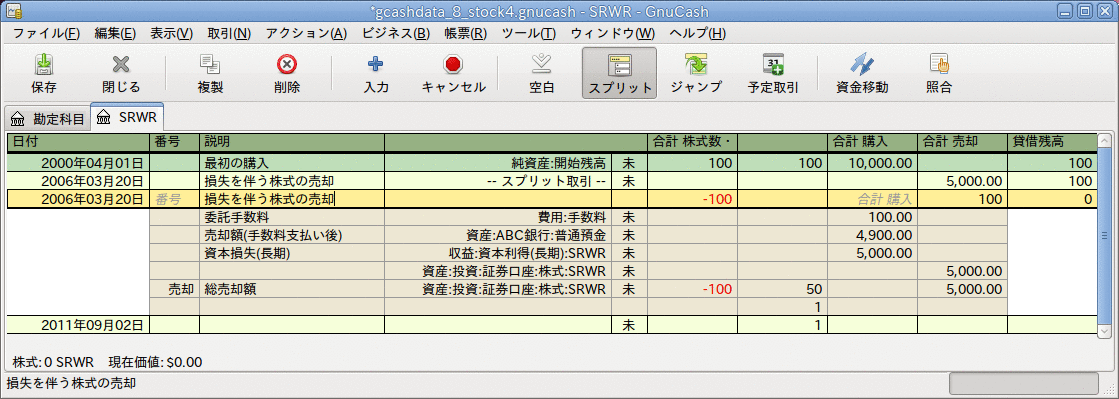Click the Jump (ジャンプ) toolbar icon
The width and height of the screenshot is (1119, 399).
coord(696,74)
